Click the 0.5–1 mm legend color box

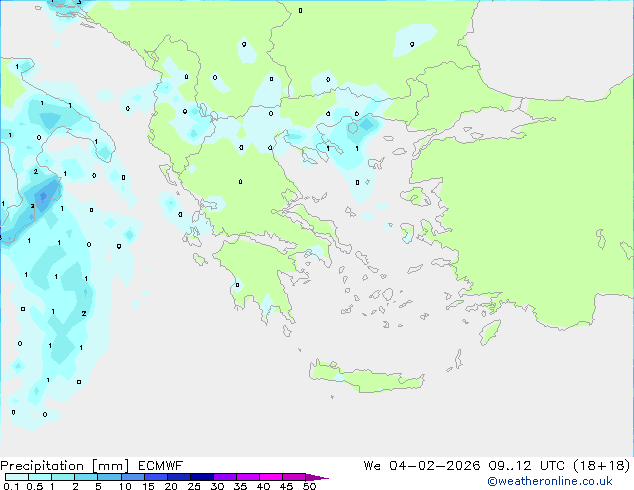point(40,477)
